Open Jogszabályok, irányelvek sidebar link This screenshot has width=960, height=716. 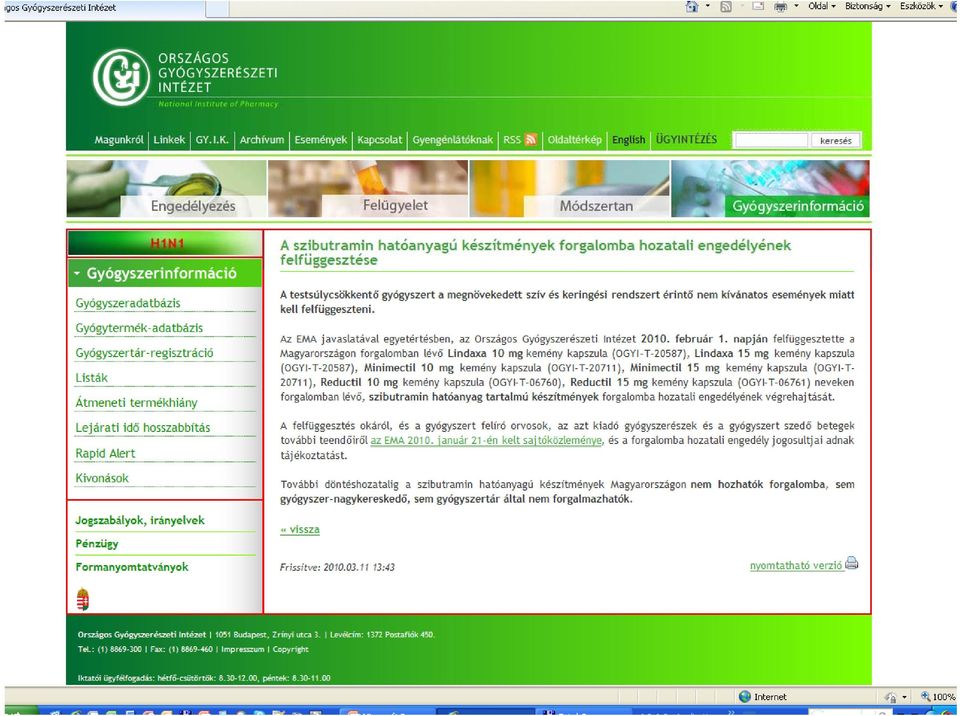(x=140, y=521)
